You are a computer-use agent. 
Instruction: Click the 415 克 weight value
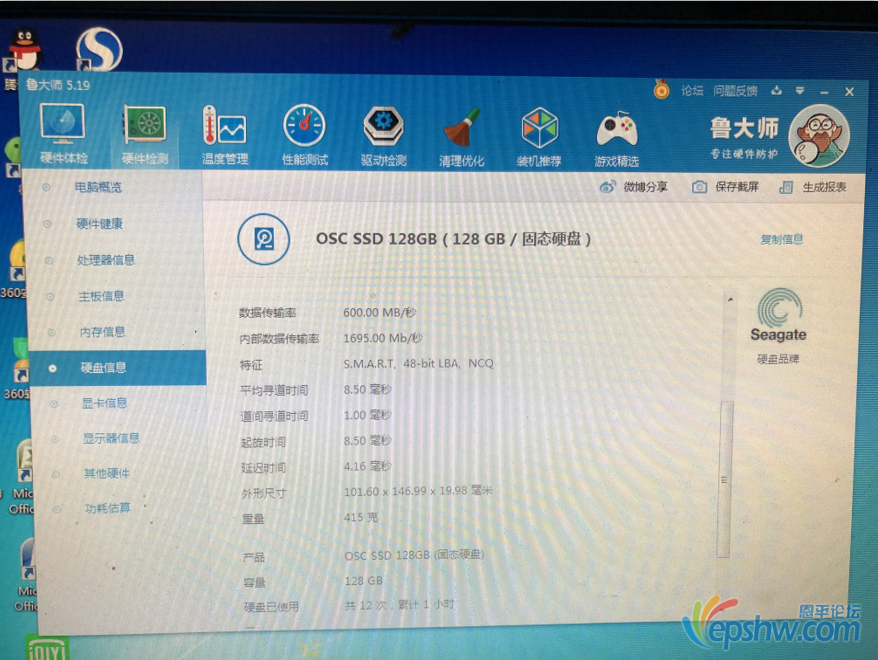click(361, 517)
